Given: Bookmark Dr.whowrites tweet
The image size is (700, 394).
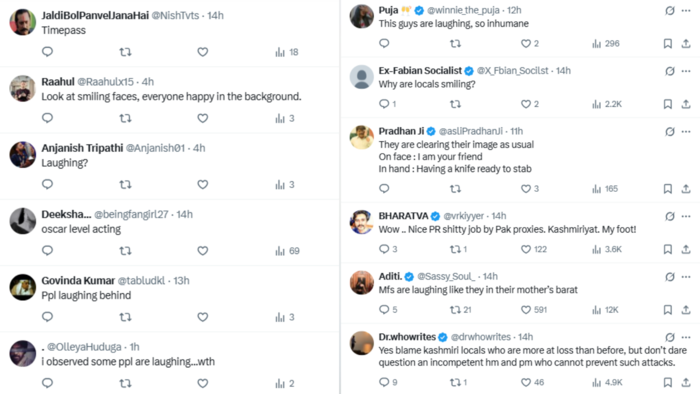Looking at the screenshot, I should click(x=667, y=382).
